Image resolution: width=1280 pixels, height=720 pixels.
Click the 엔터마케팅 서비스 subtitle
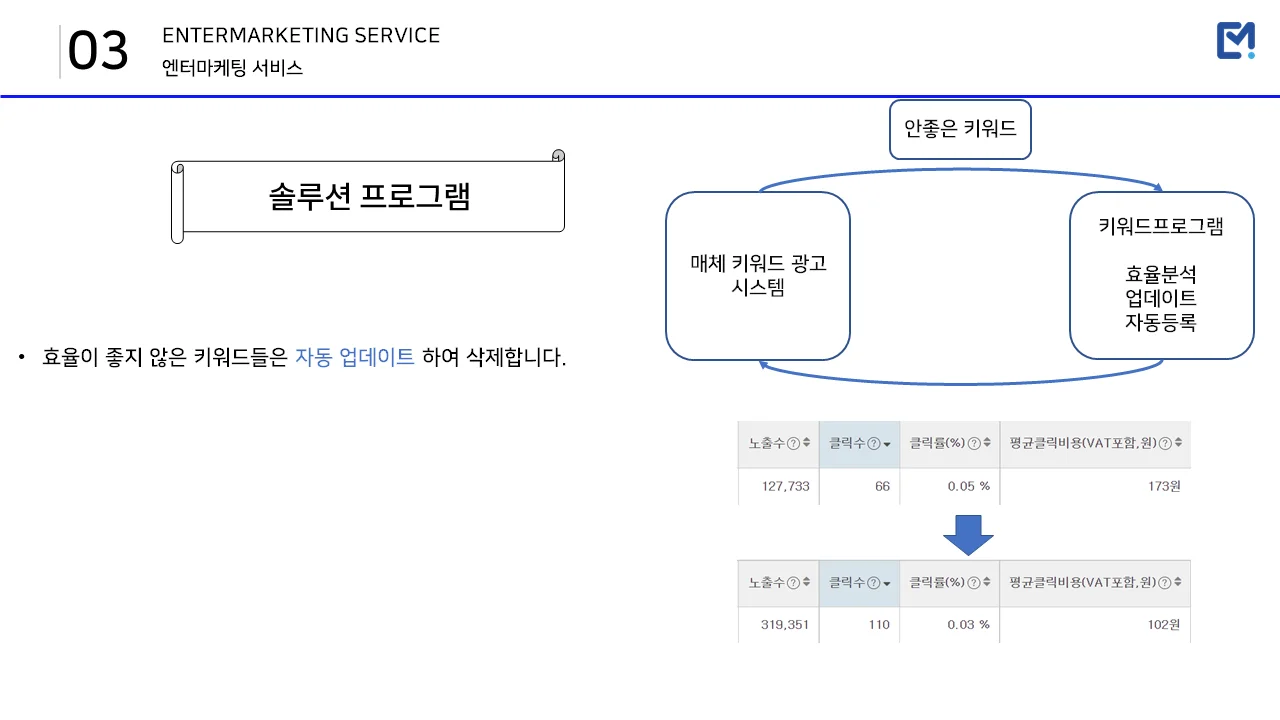click(232, 68)
